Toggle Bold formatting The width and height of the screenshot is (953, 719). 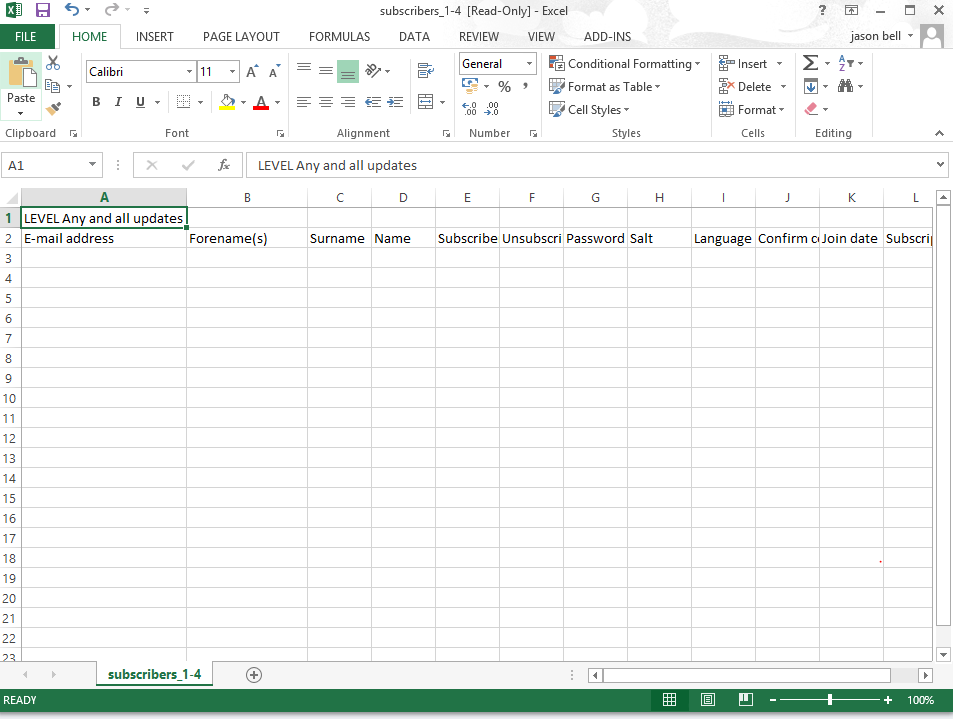coord(96,101)
